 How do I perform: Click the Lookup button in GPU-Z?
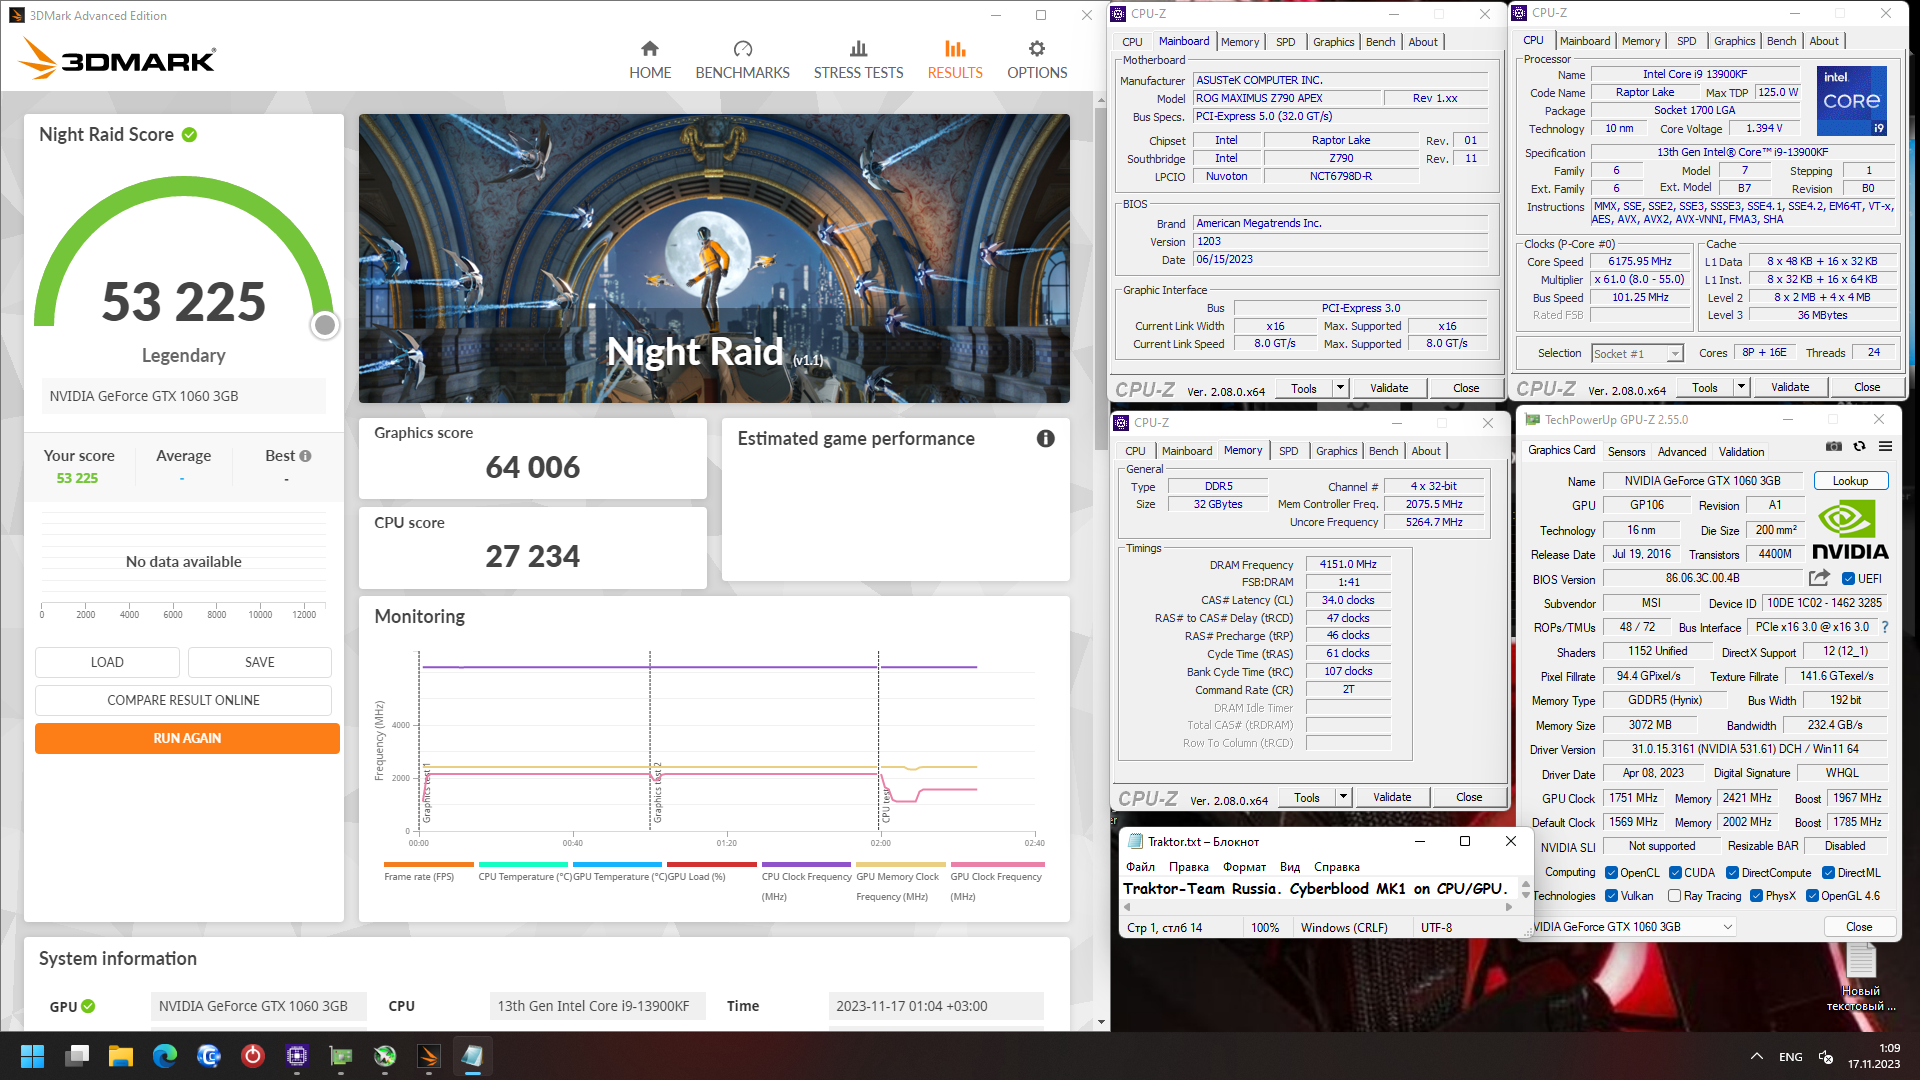[1850, 481]
